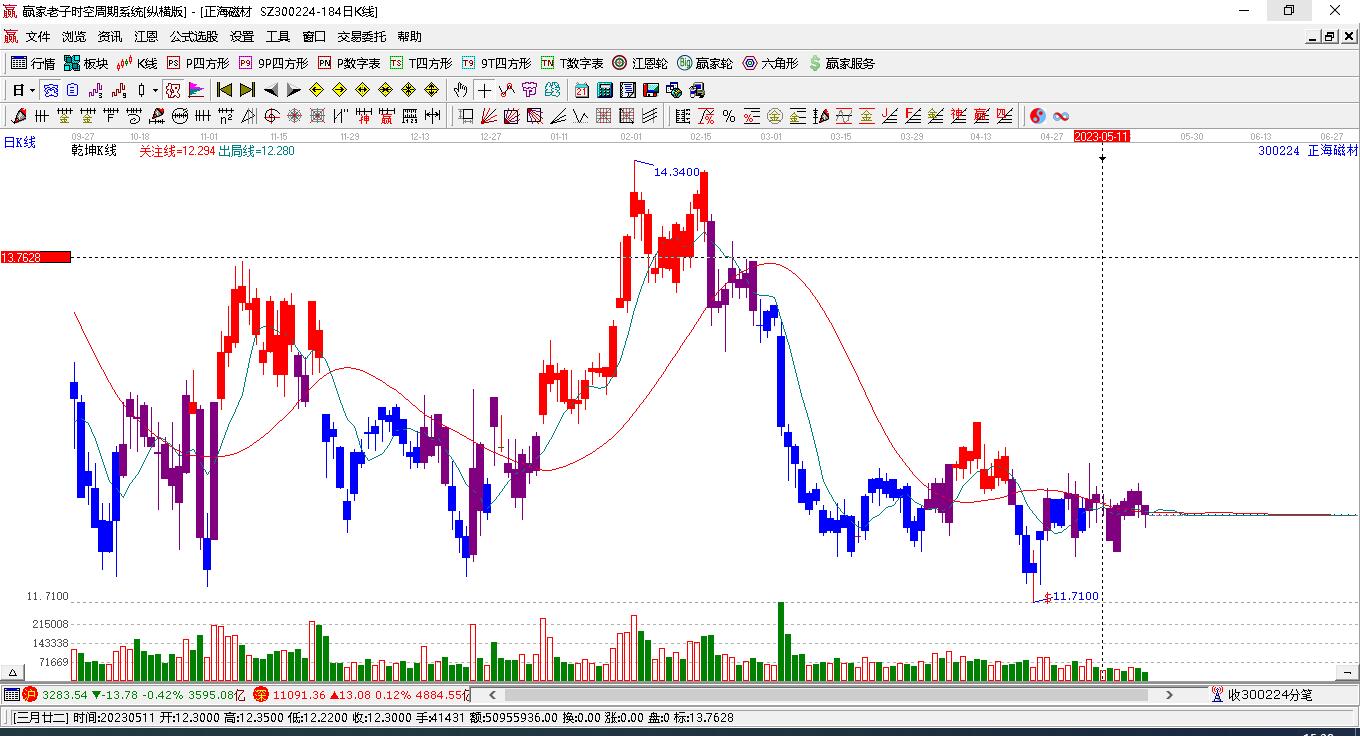
Task: Jump to last bar icon
Action: point(247,90)
